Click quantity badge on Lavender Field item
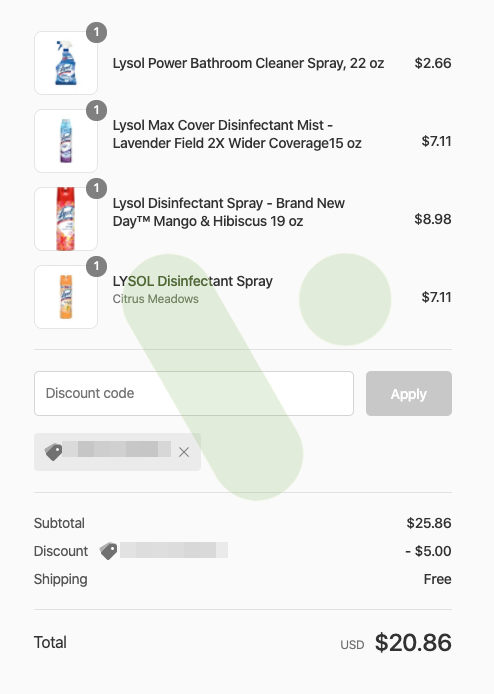The height and width of the screenshot is (694, 494). coord(96,110)
